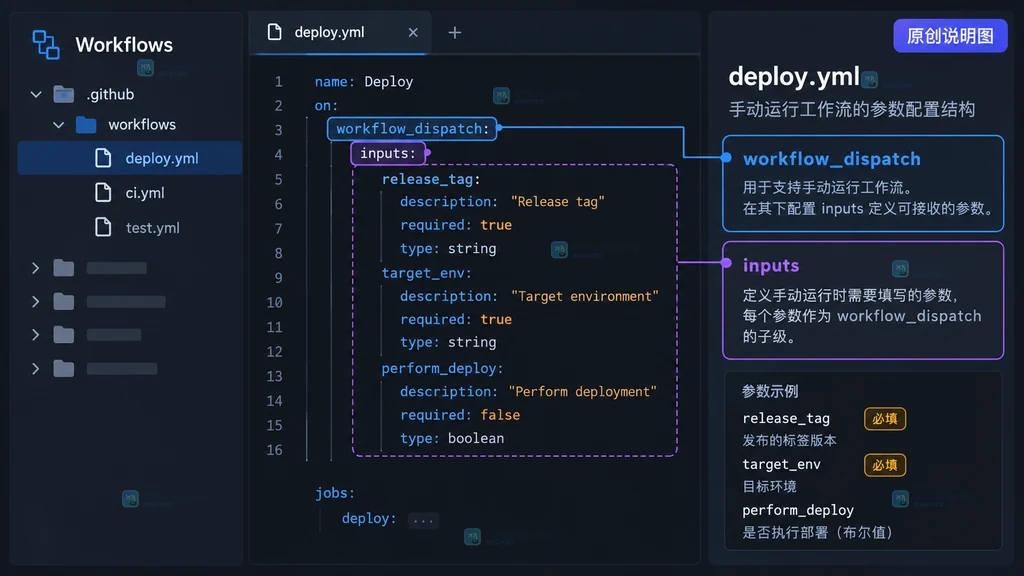Expand the collapsed deploy job ellipsis
Viewport: 1024px width, 576px height.
423,520
